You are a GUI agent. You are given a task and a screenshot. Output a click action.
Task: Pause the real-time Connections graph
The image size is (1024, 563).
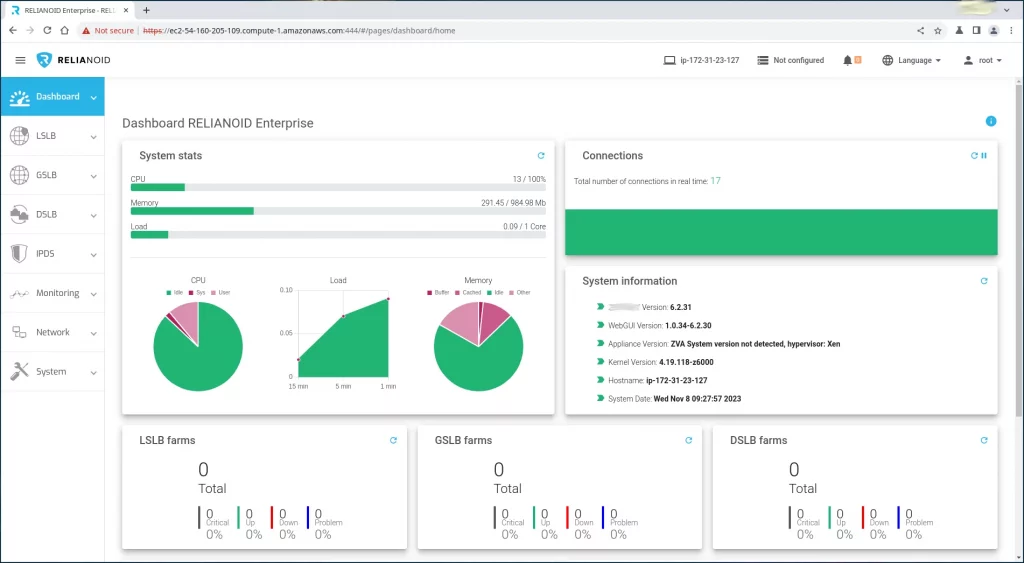984,155
